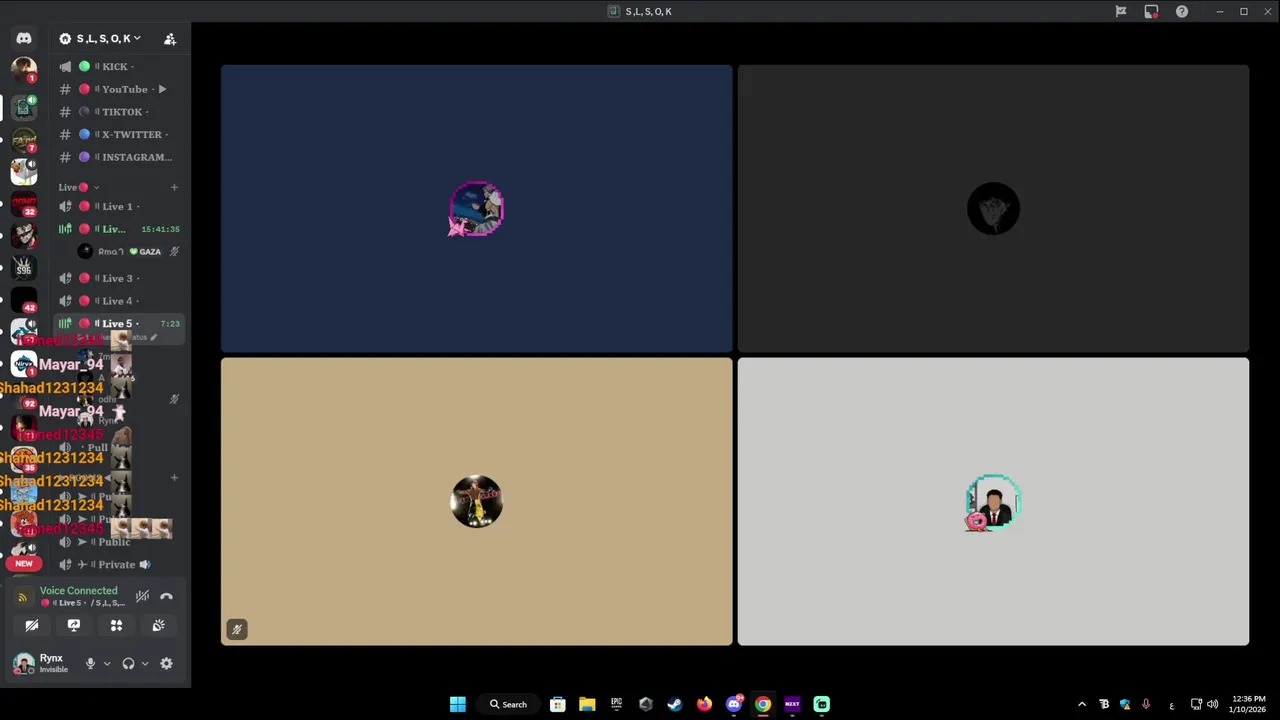Open the server with the 42 badge
Screen dimensions: 1280x720
tap(24, 300)
